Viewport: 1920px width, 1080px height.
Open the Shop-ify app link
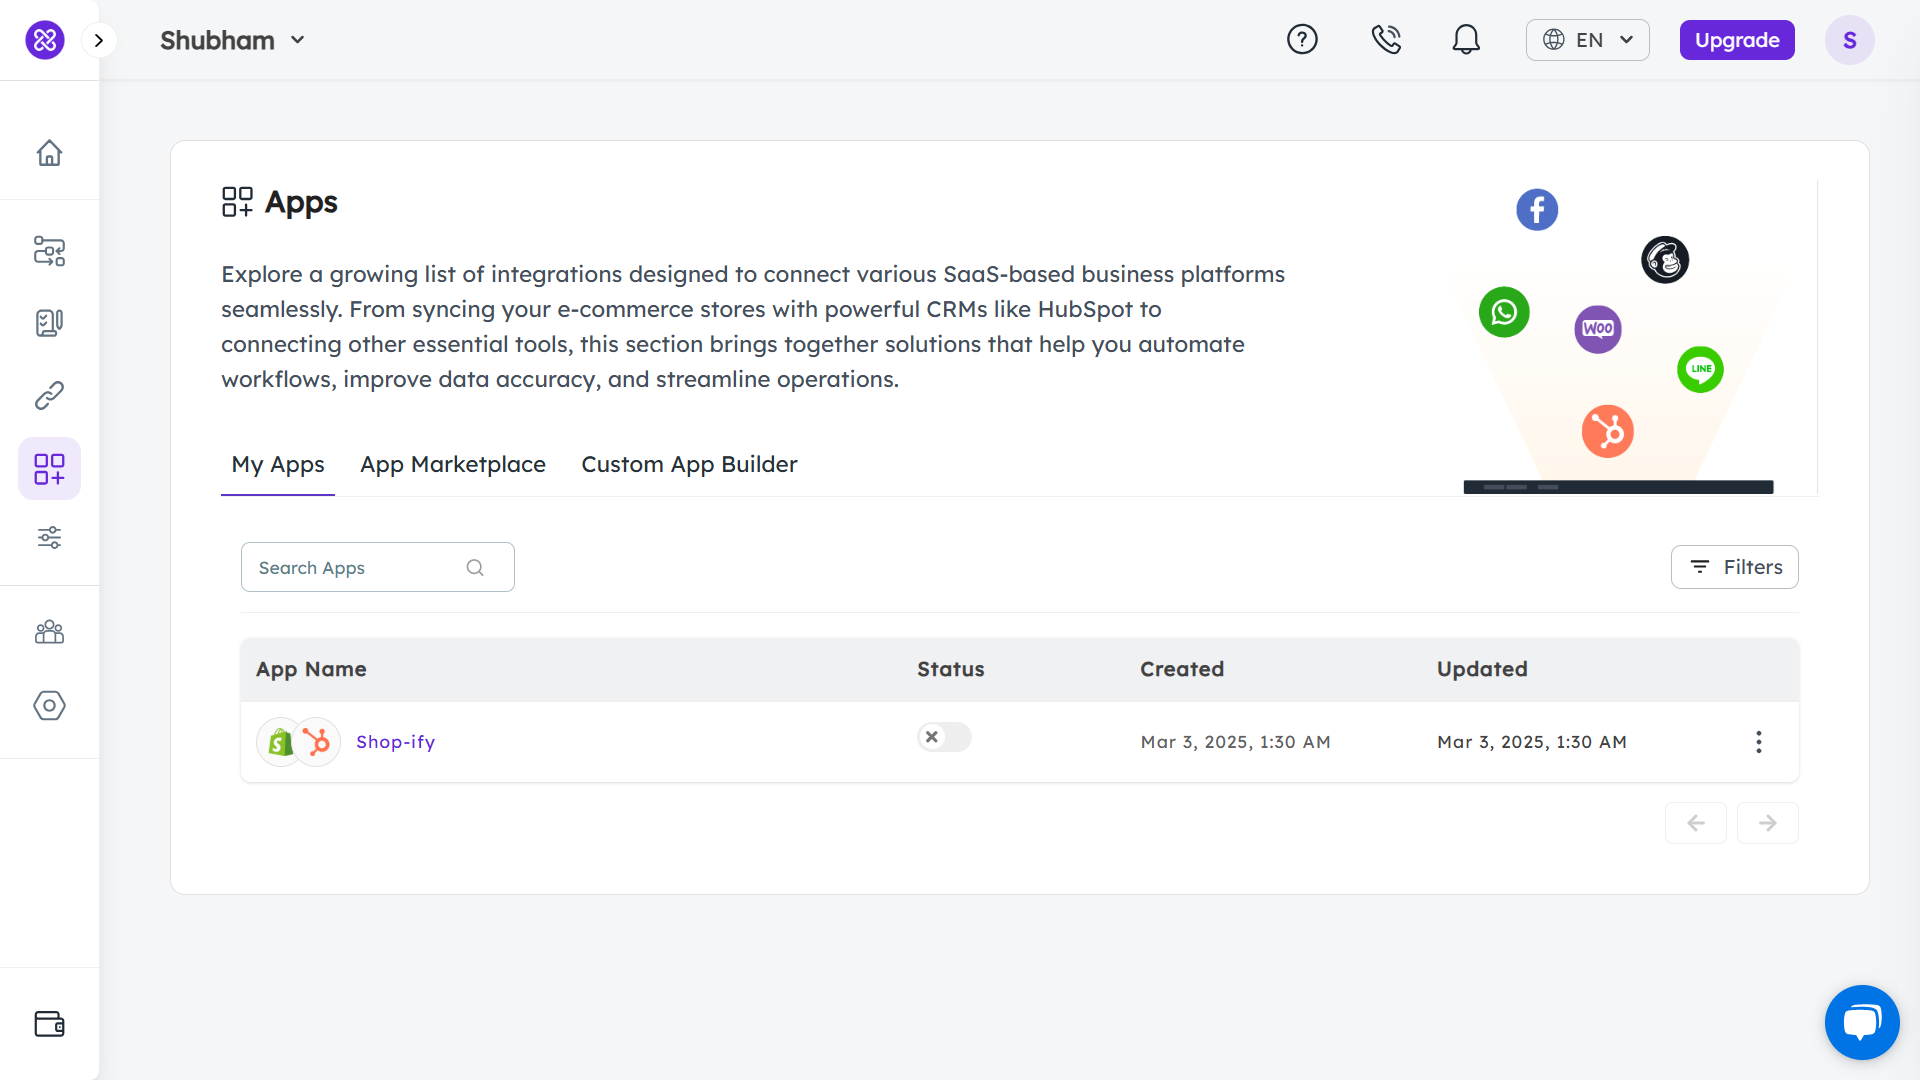[x=395, y=742]
